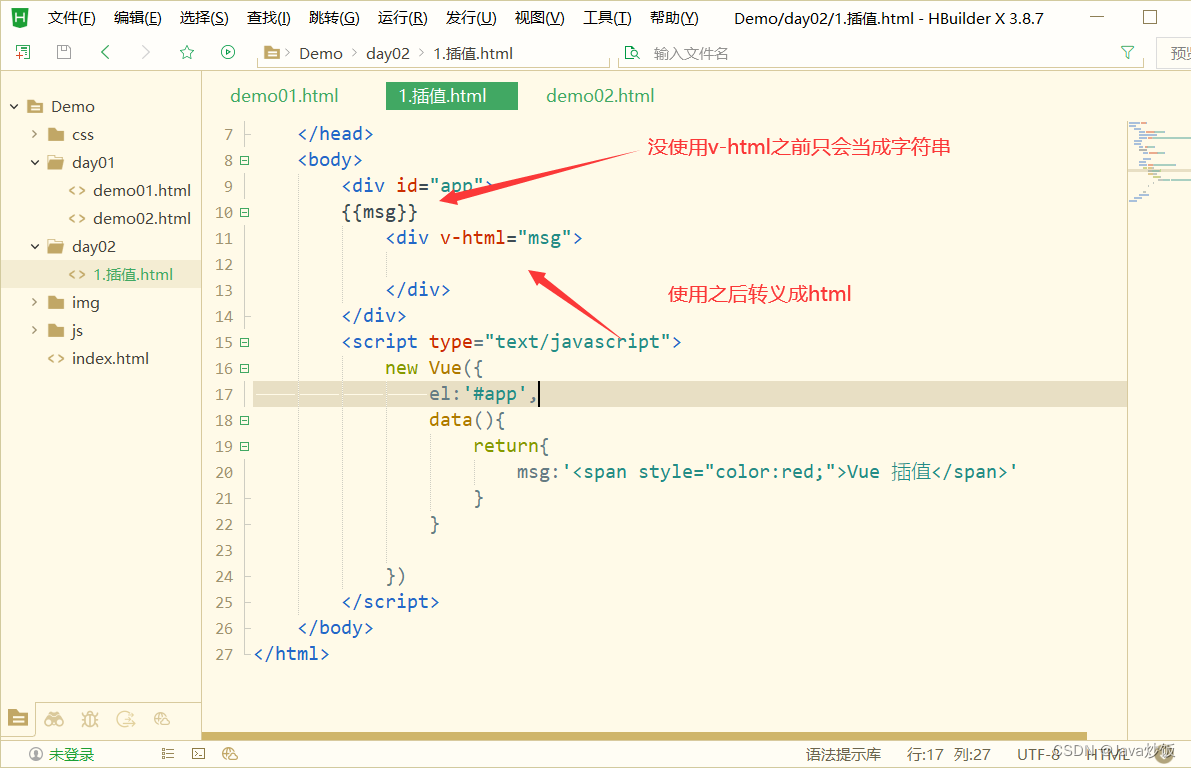The width and height of the screenshot is (1191, 768).
Task: Click 1.插值.html in the breadcrumb path
Action: click(472, 54)
